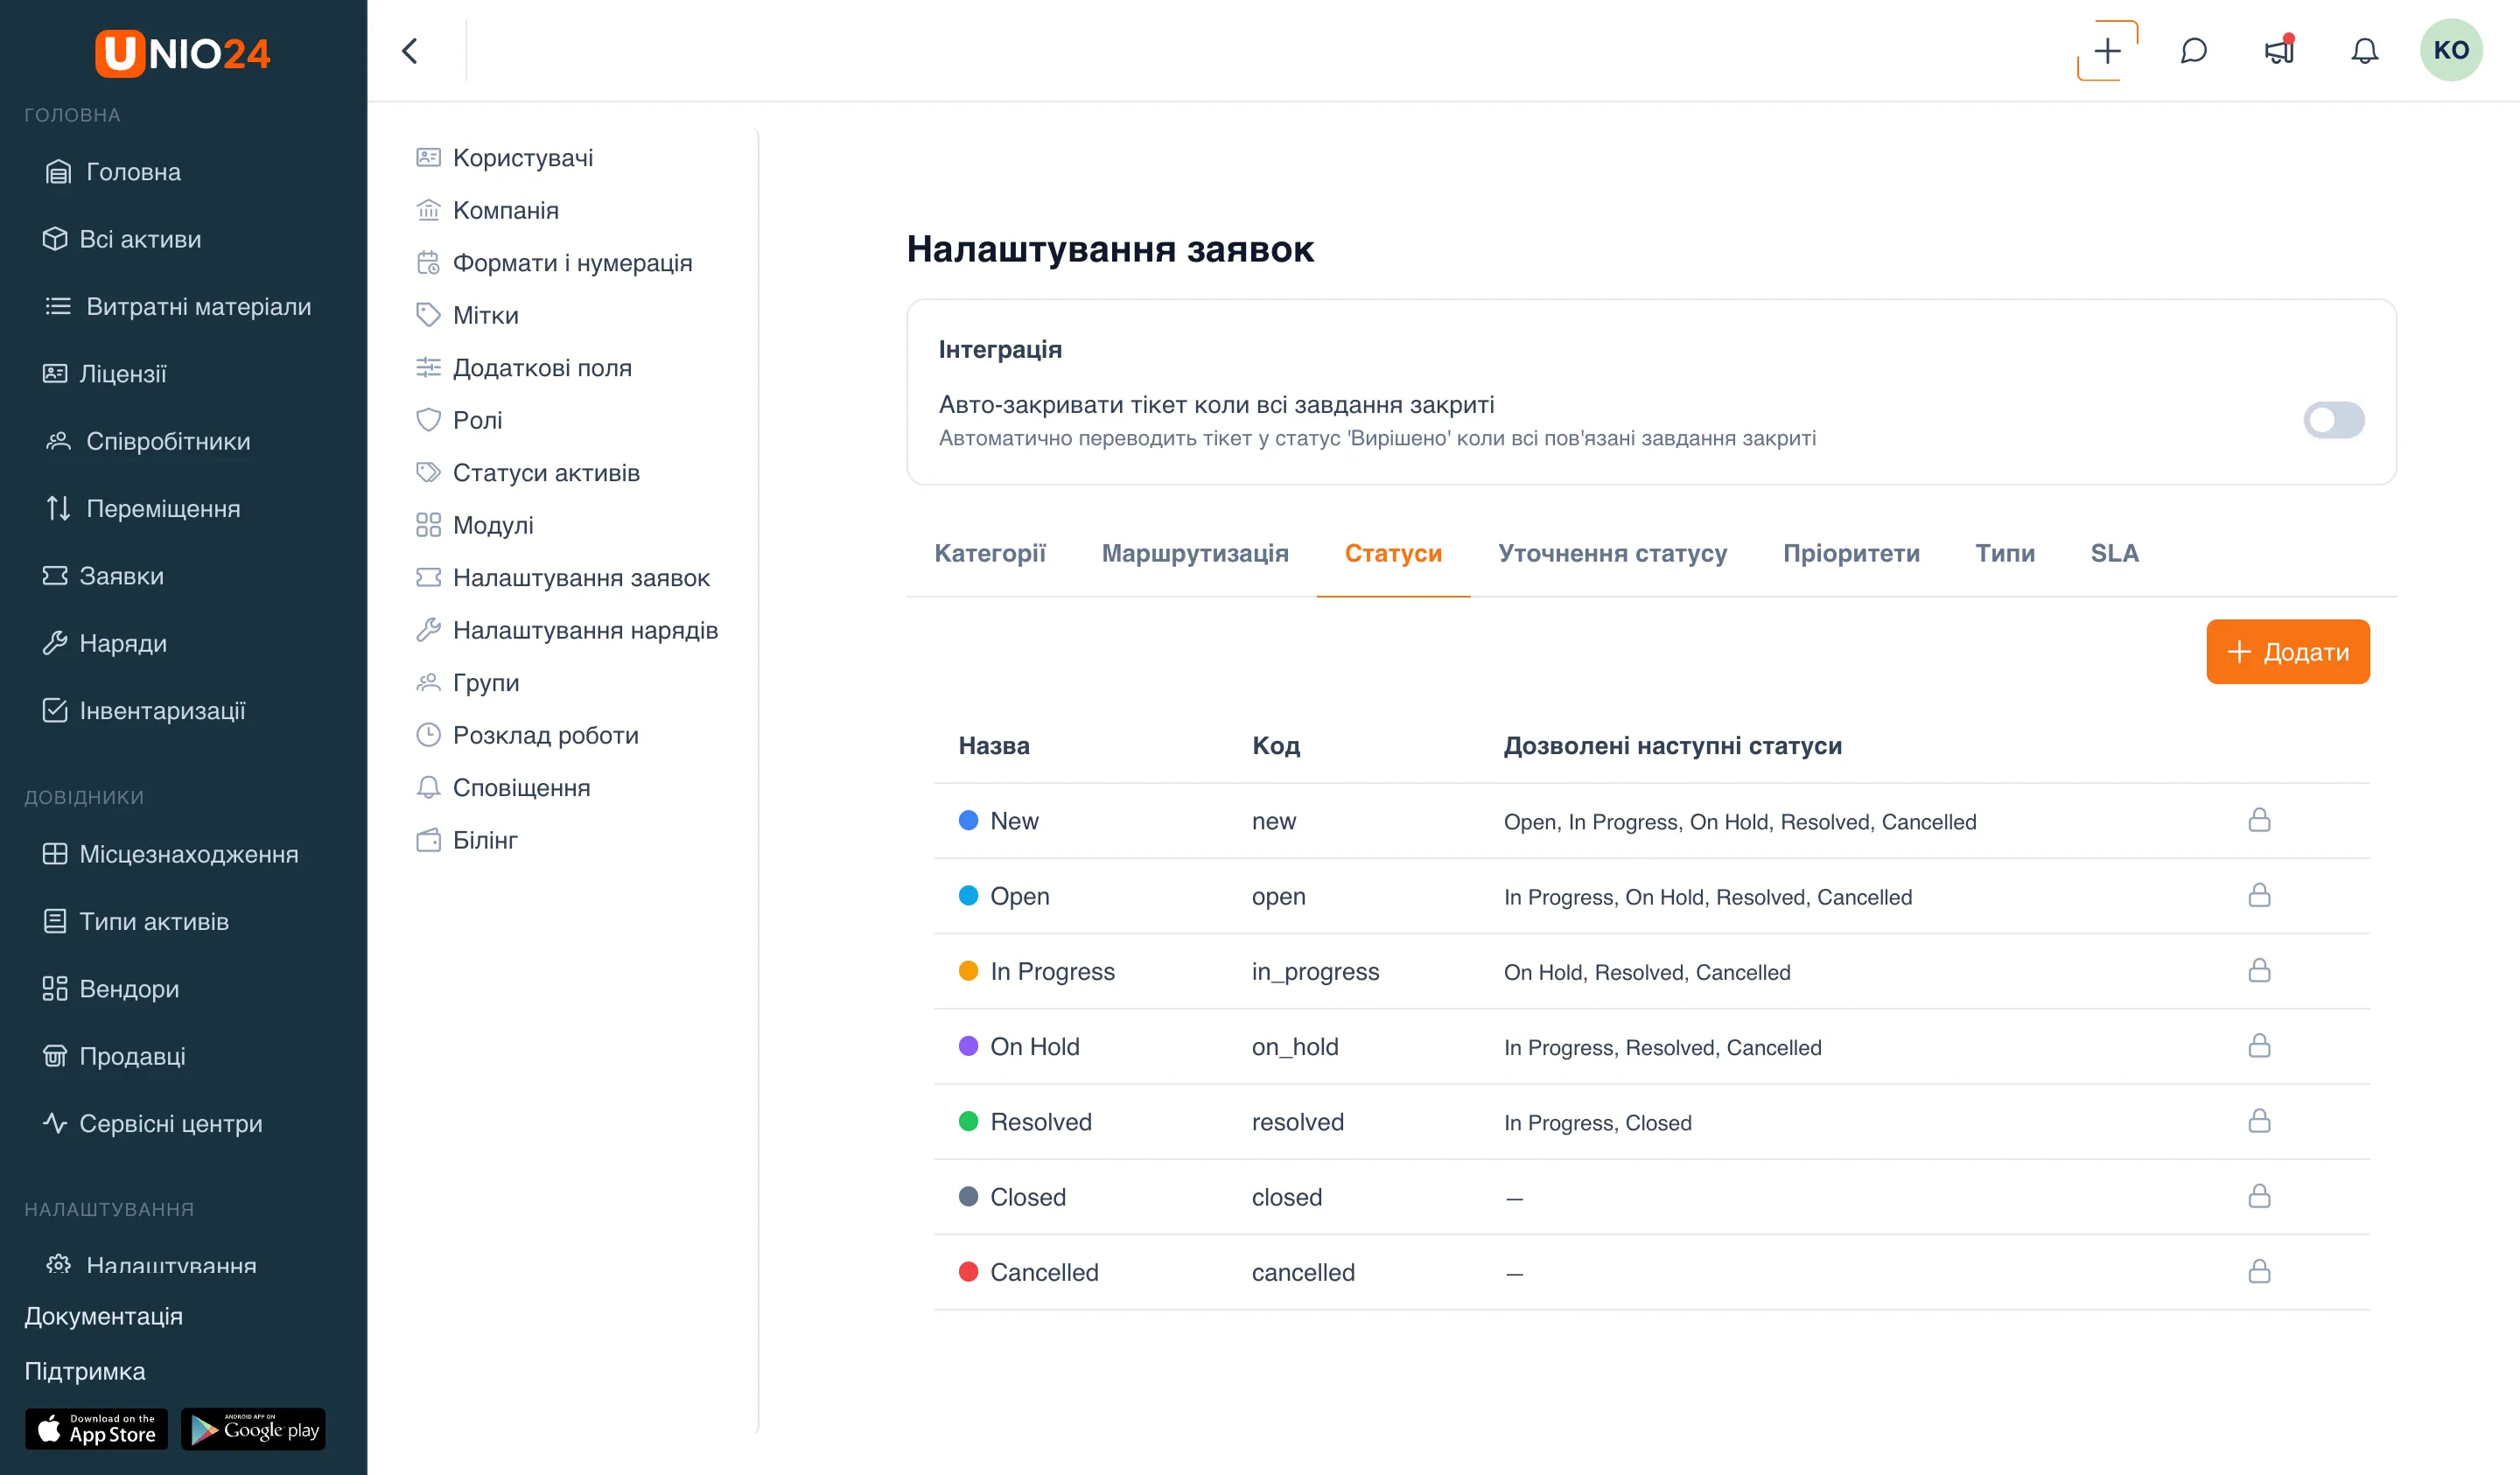Open Білінг settings section
This screenshot has height=1475, width=2520.
[466, 840]
